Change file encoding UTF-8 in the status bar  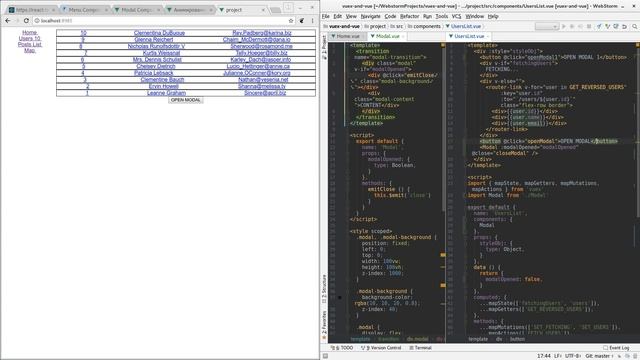pyautogui.click(x=573, y=356)
